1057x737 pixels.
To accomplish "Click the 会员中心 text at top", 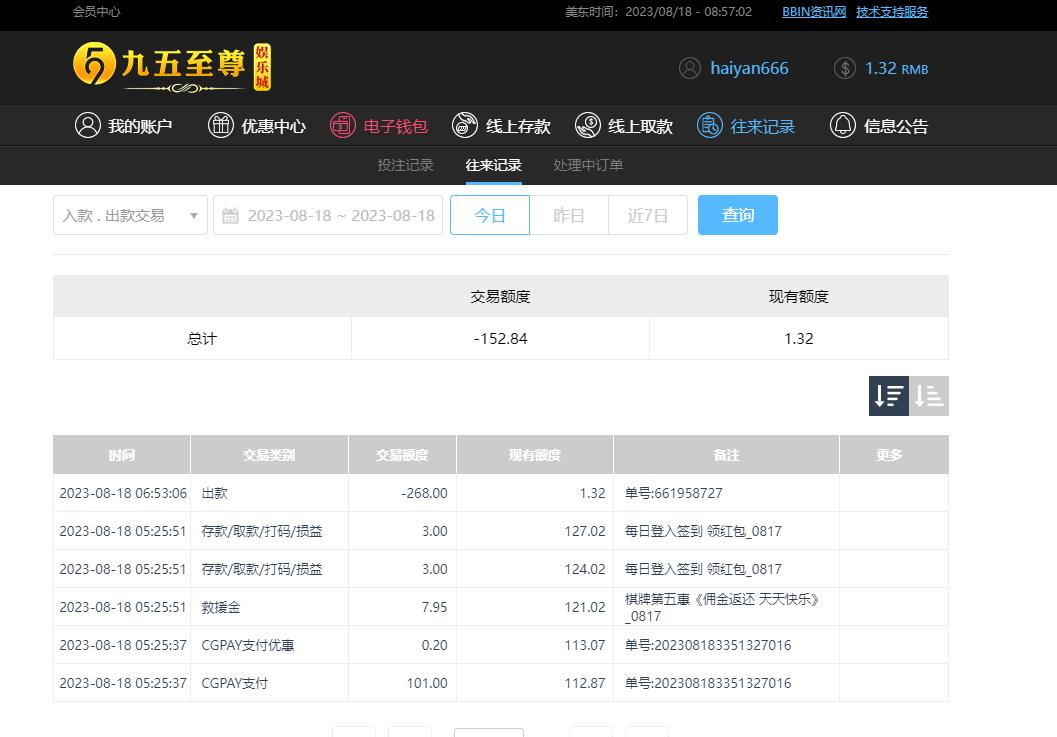I will point(96,11).
